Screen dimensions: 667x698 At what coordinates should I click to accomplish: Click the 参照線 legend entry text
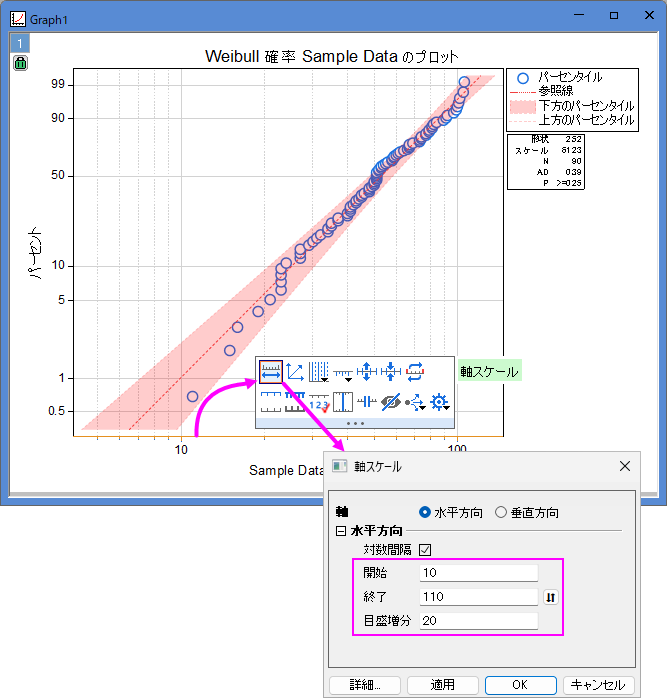[x=556, y=91]
